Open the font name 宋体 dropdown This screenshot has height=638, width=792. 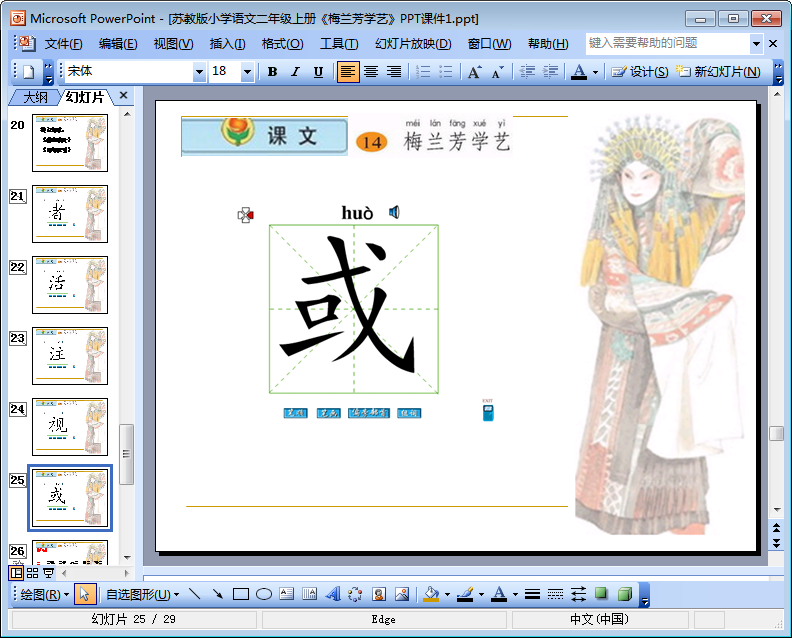pos(200,72)
